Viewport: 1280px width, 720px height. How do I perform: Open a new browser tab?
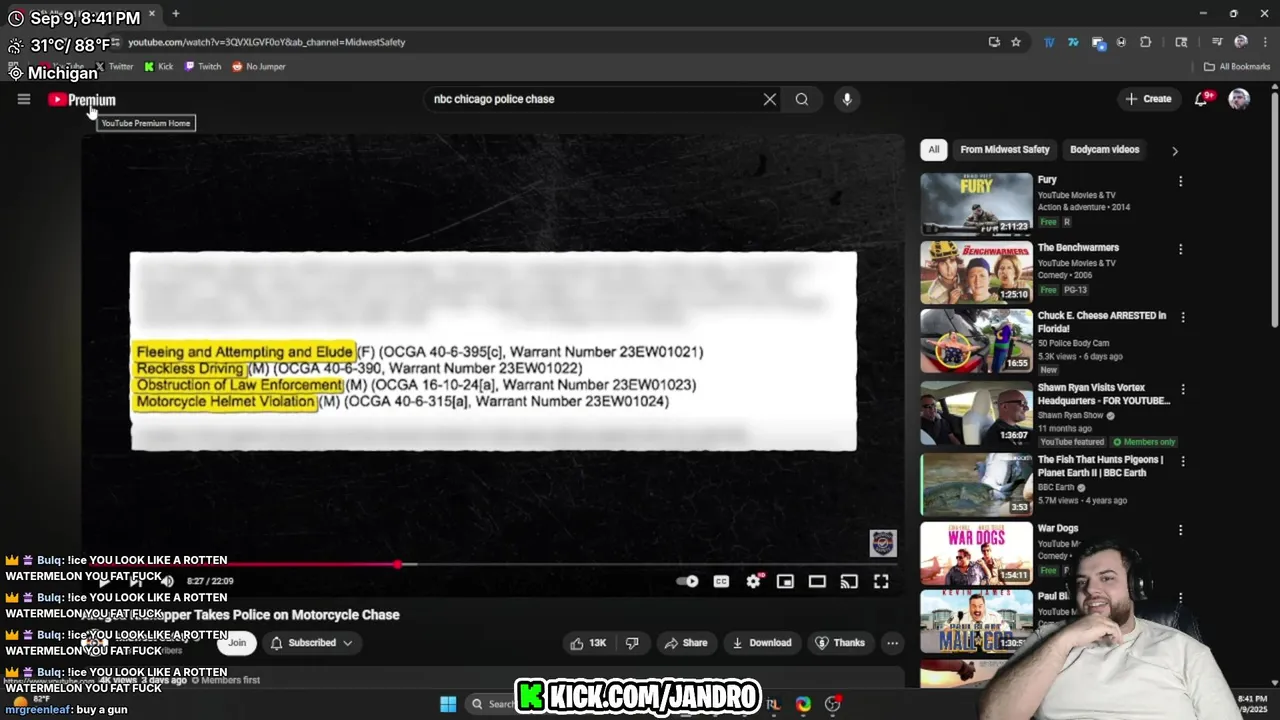(x=175, y=13)
